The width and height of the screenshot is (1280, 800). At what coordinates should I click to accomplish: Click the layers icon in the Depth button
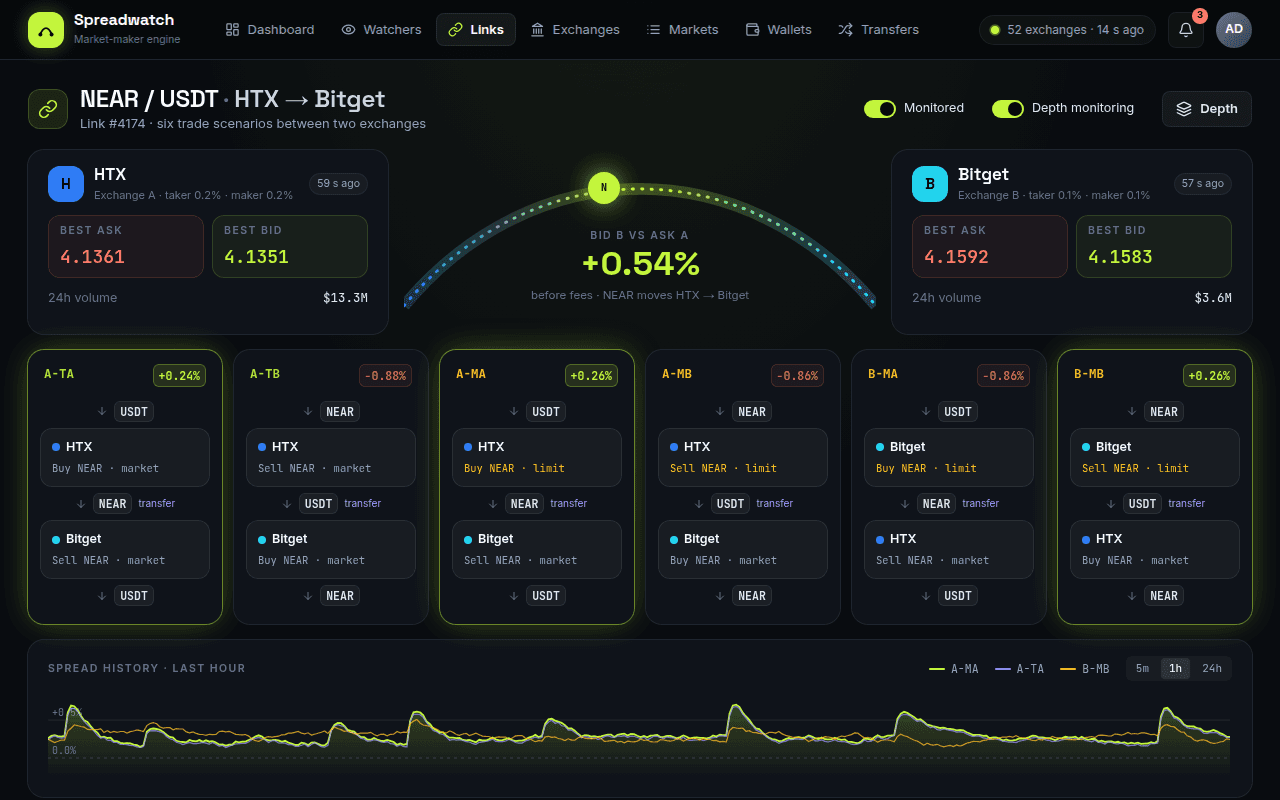tap(1184, 109)
